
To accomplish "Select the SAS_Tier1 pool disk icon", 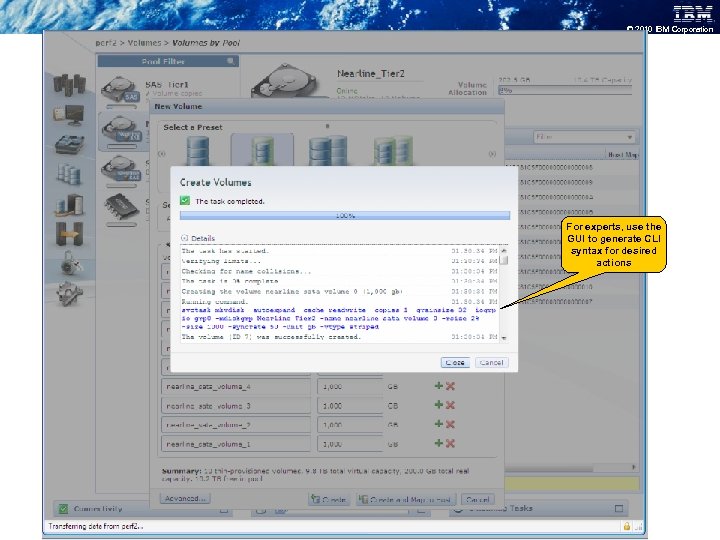I will (x=120, y=90).
